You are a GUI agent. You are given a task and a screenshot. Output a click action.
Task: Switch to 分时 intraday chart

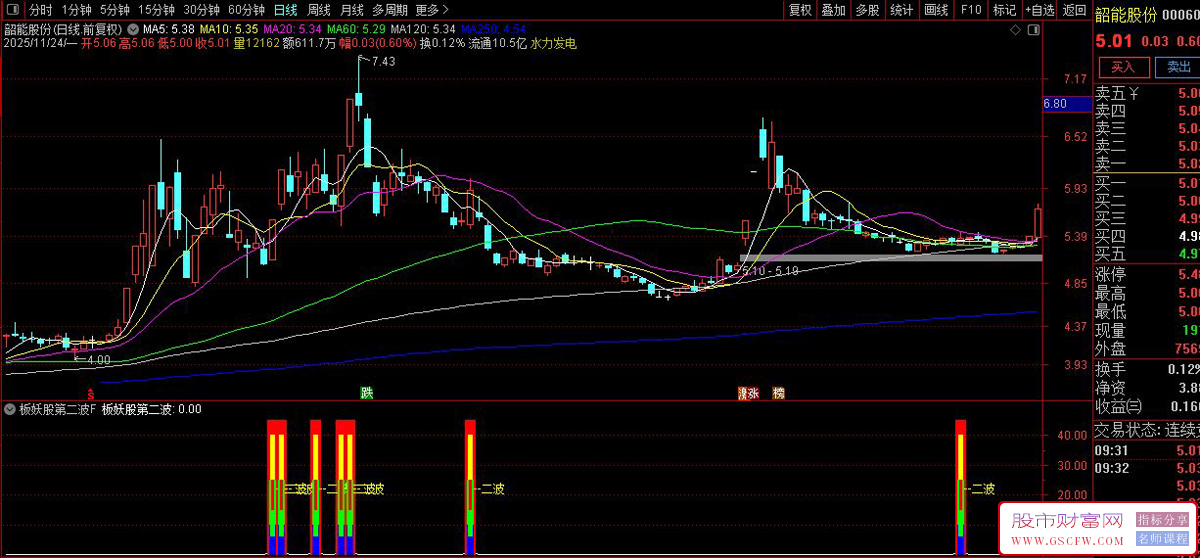(40, 10)
